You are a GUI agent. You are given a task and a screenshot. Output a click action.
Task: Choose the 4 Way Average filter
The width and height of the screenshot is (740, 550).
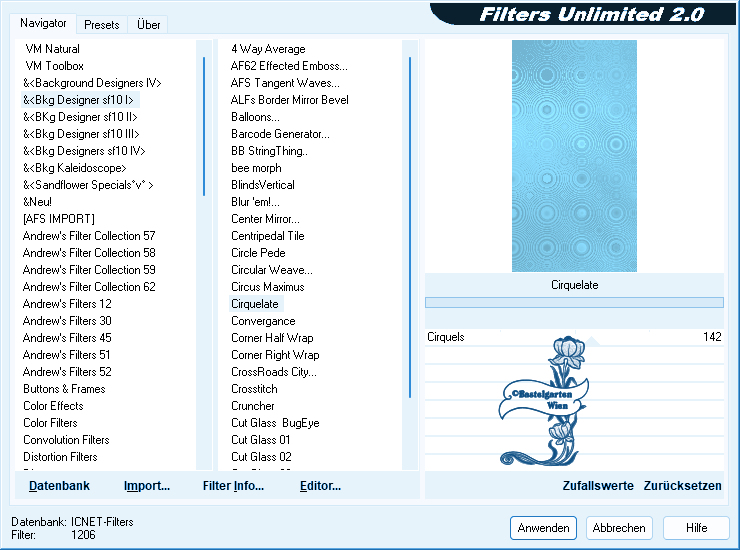(x=268, y=49)
